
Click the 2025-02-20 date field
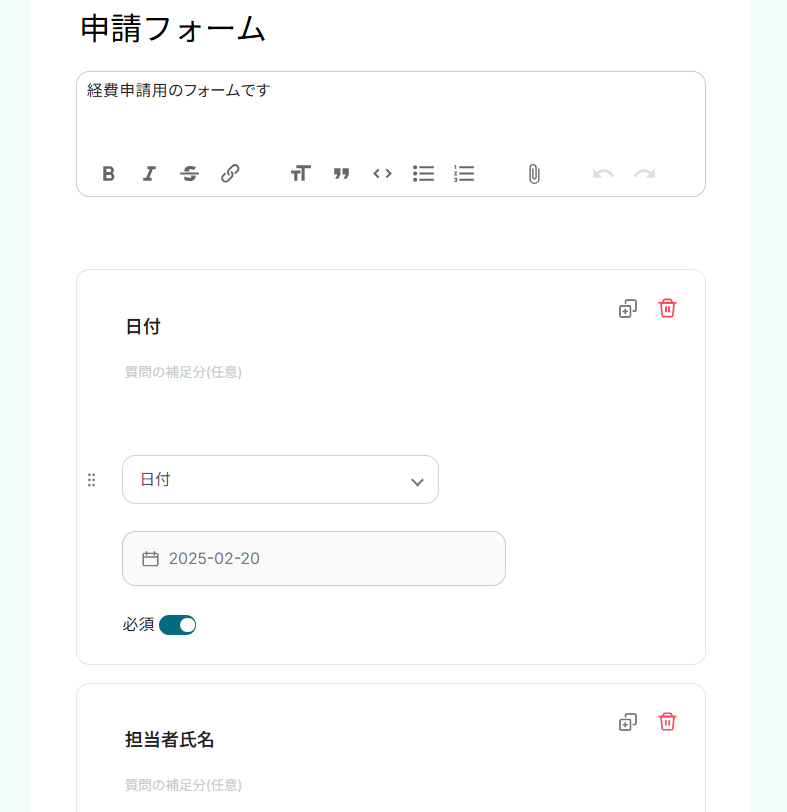coord(314,558)
